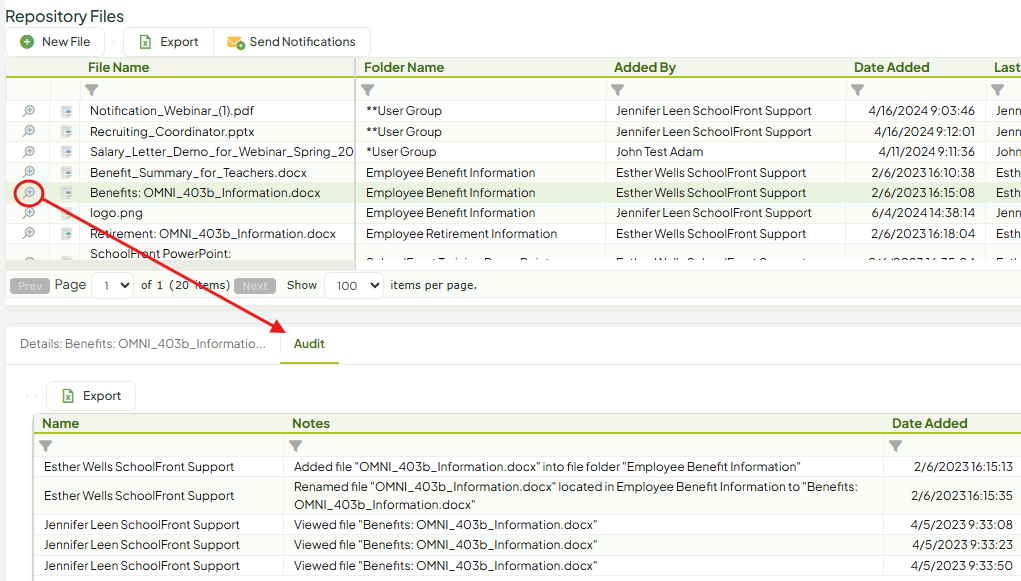The height and width of the screenshot is (581, 1021).
Task: Send Notifications for repository files
Action: [x=292, y=42]
